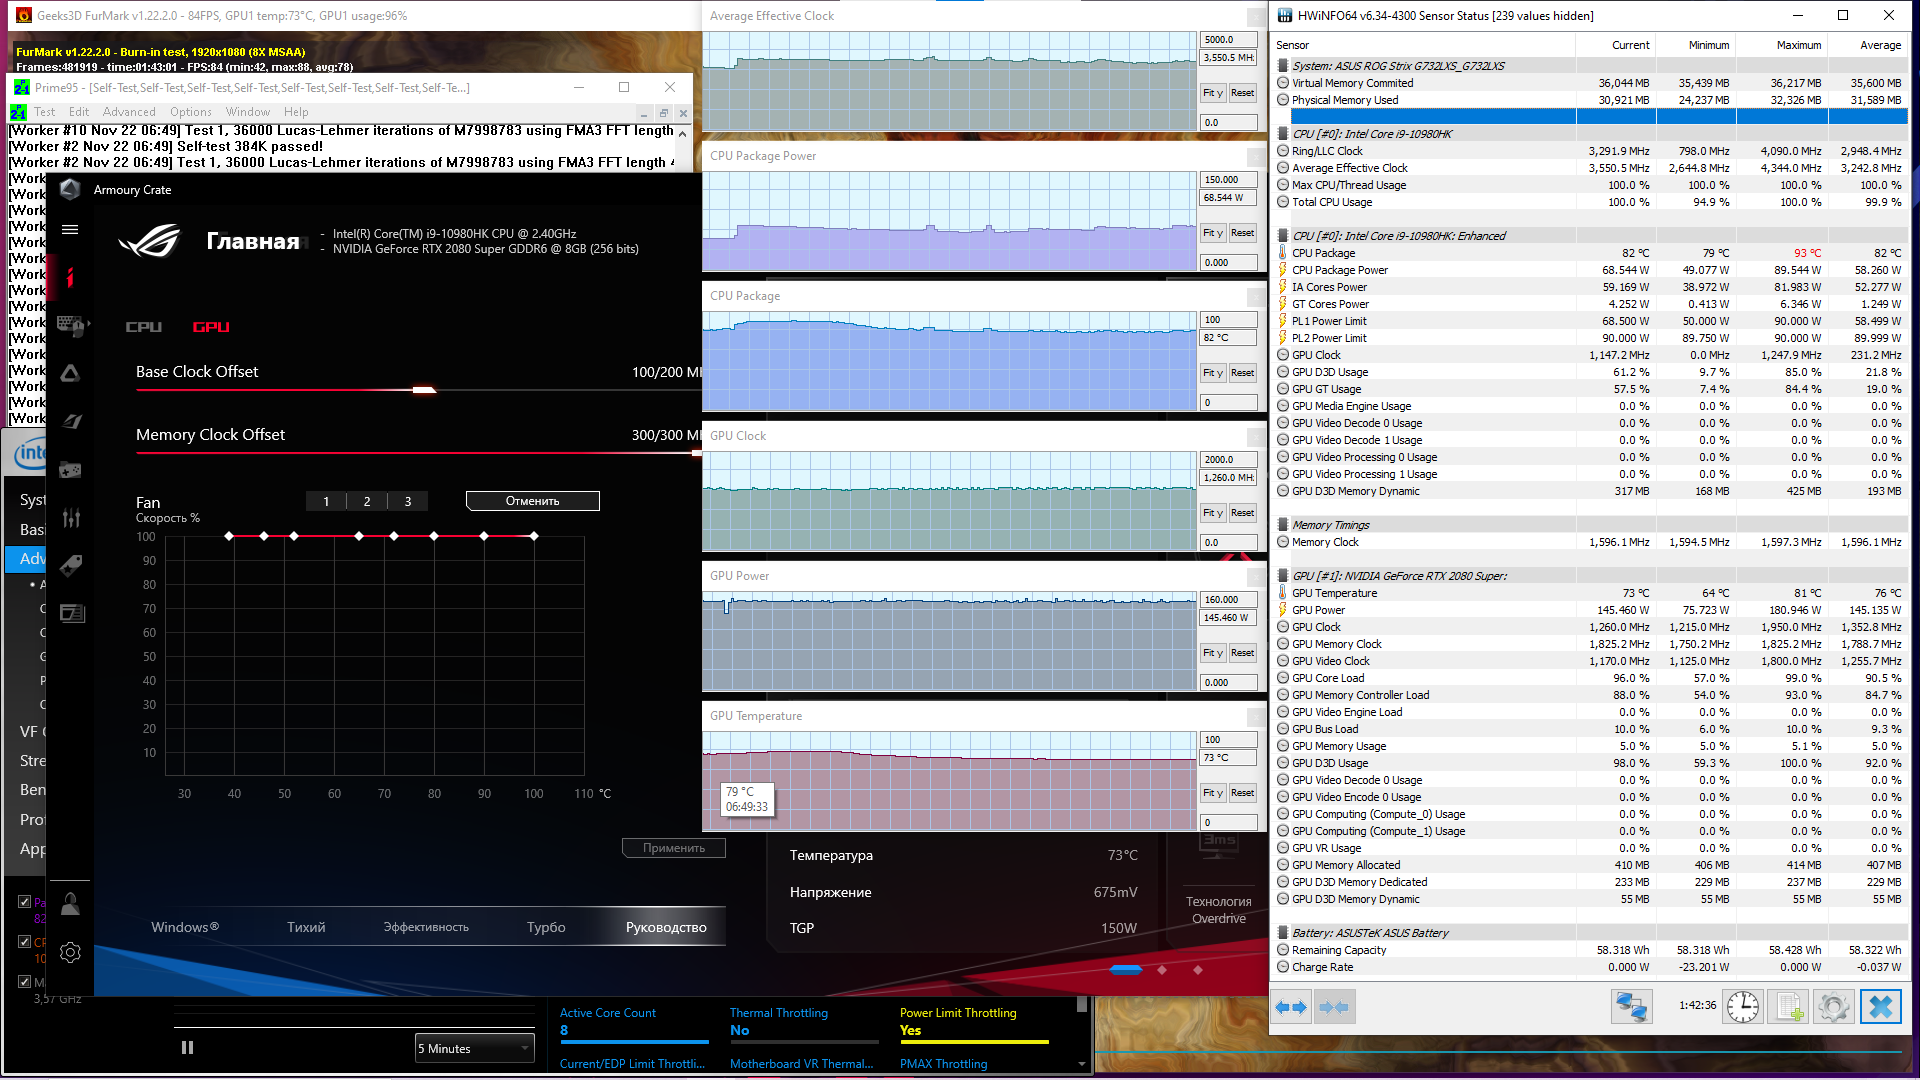Click Reset on Average Effective Clock graph
Viewport: 1920px width, 1080px height.
1242,93
